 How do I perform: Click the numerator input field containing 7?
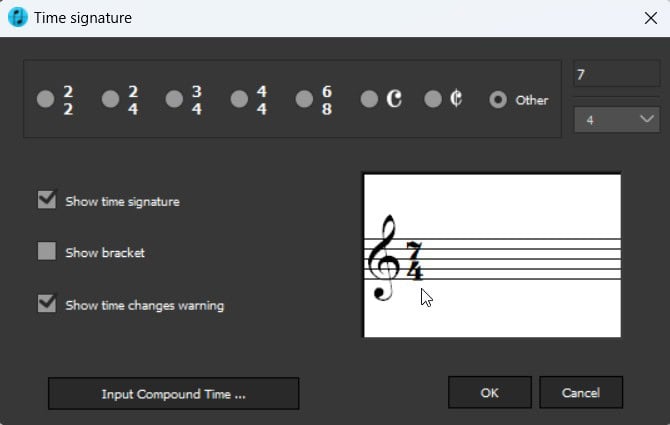click(616, 76)
